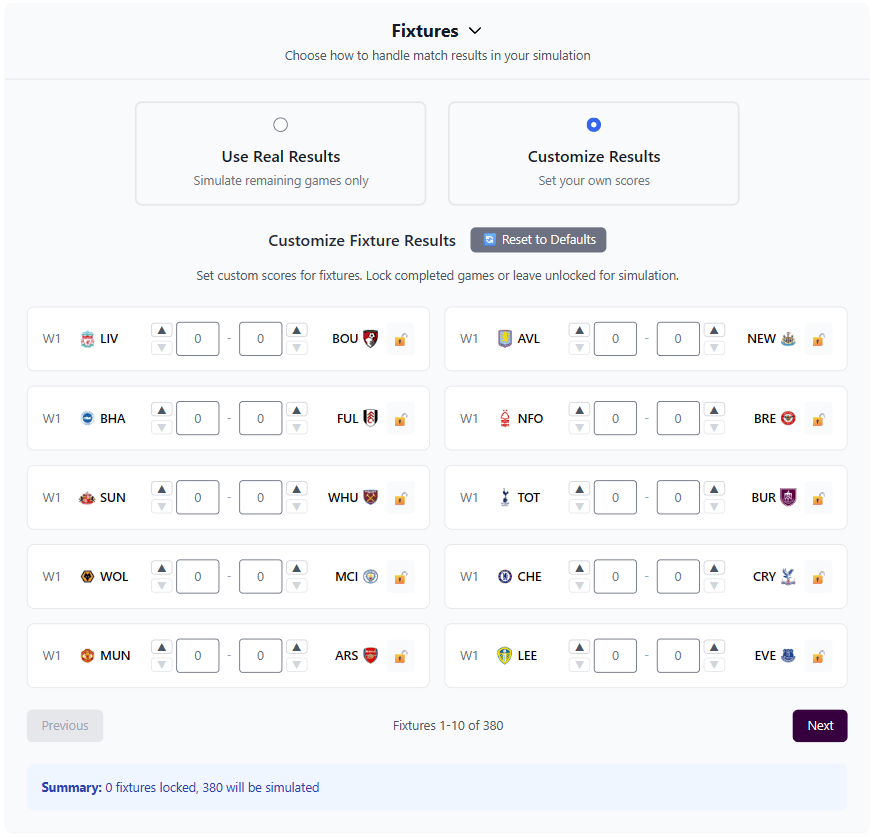
Task: Increase Newcastle's away score with up arrow
Action: (714, 330)
